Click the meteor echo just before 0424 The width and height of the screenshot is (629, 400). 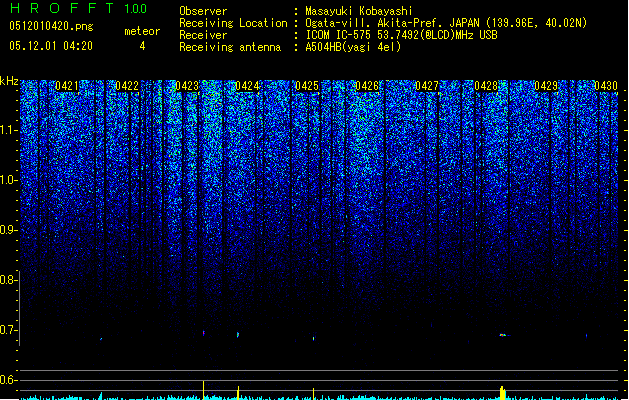coord(238,335)
